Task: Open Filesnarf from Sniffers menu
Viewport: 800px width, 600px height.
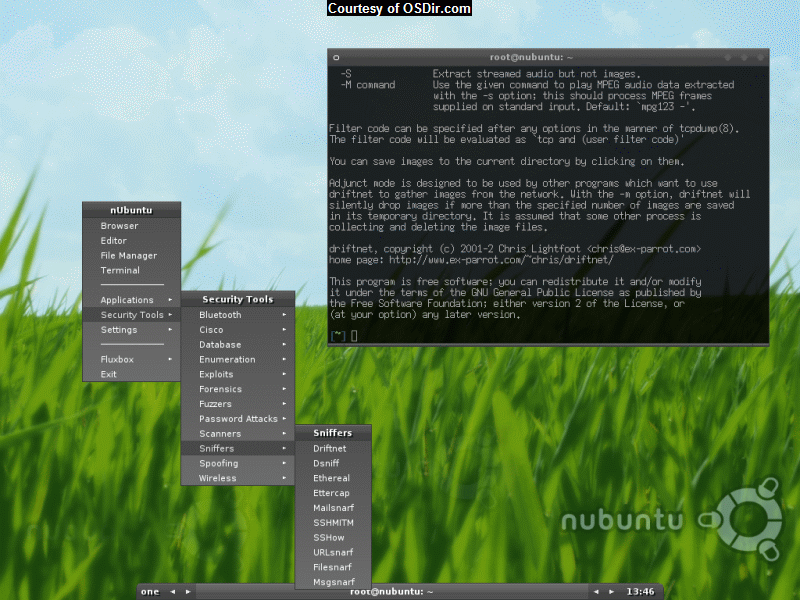Action: click(x=333, y=566)
